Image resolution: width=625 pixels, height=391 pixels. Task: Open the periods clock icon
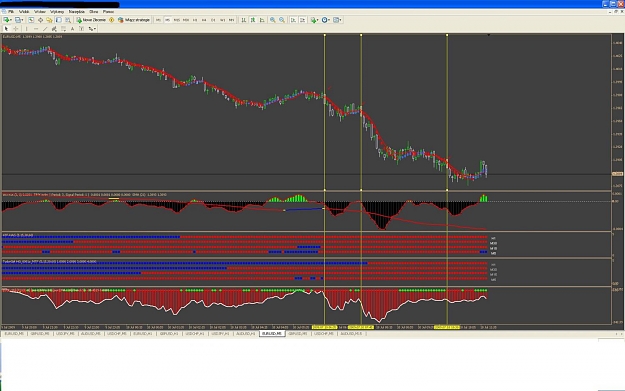(x=325, y=20)
